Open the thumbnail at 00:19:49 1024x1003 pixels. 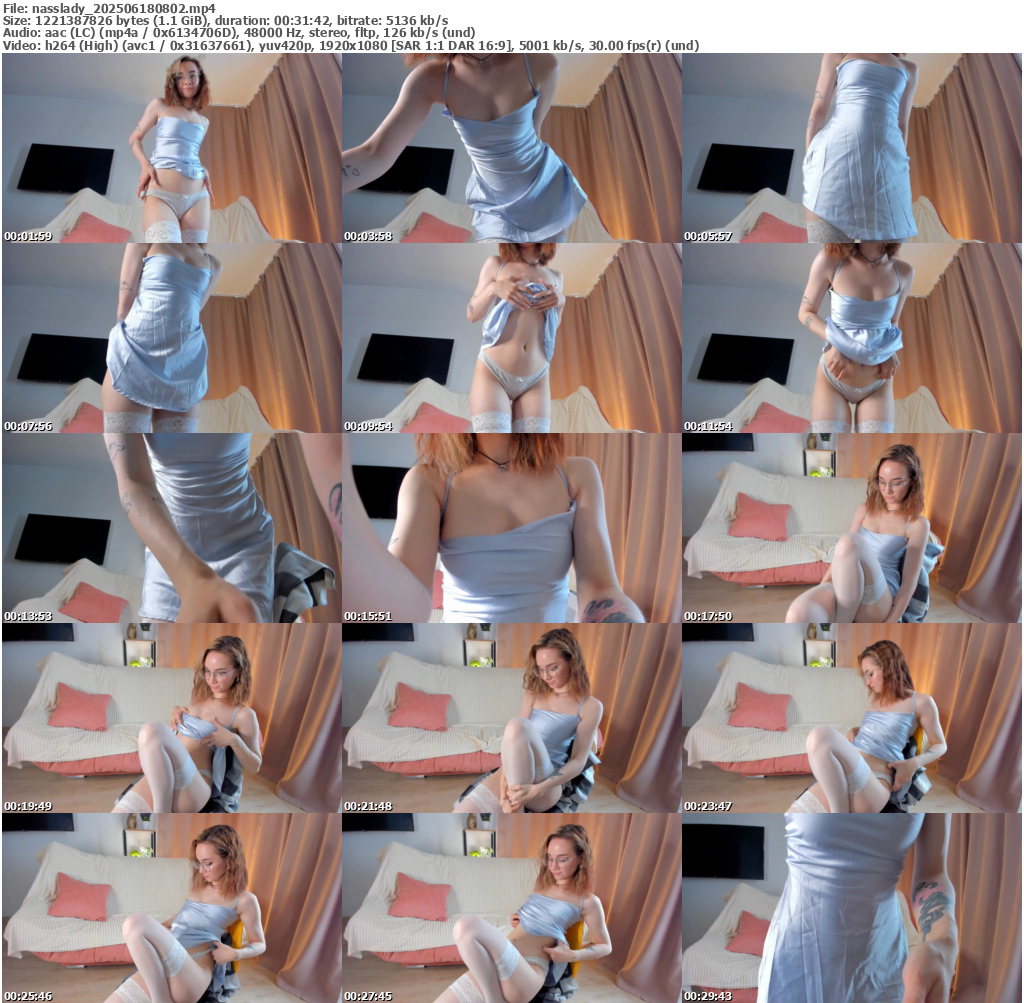pyautogui.click(x=171, y=718)
